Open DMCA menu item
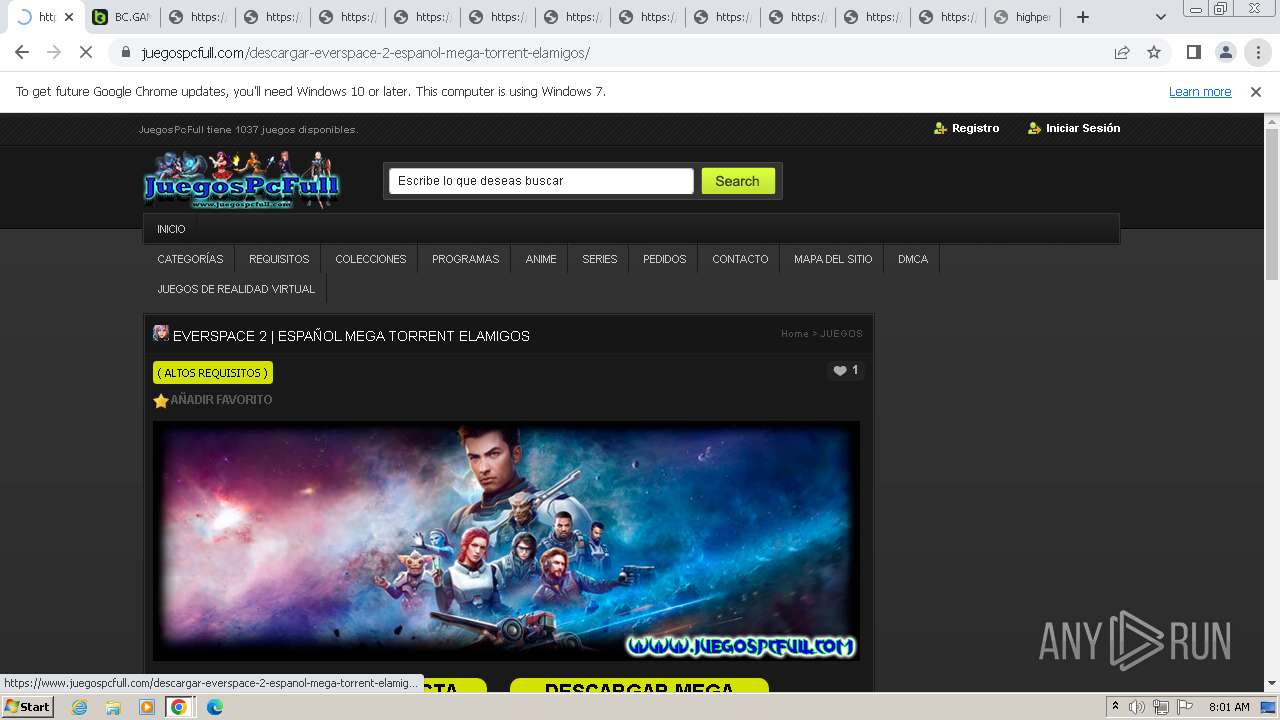 point(913,259)
